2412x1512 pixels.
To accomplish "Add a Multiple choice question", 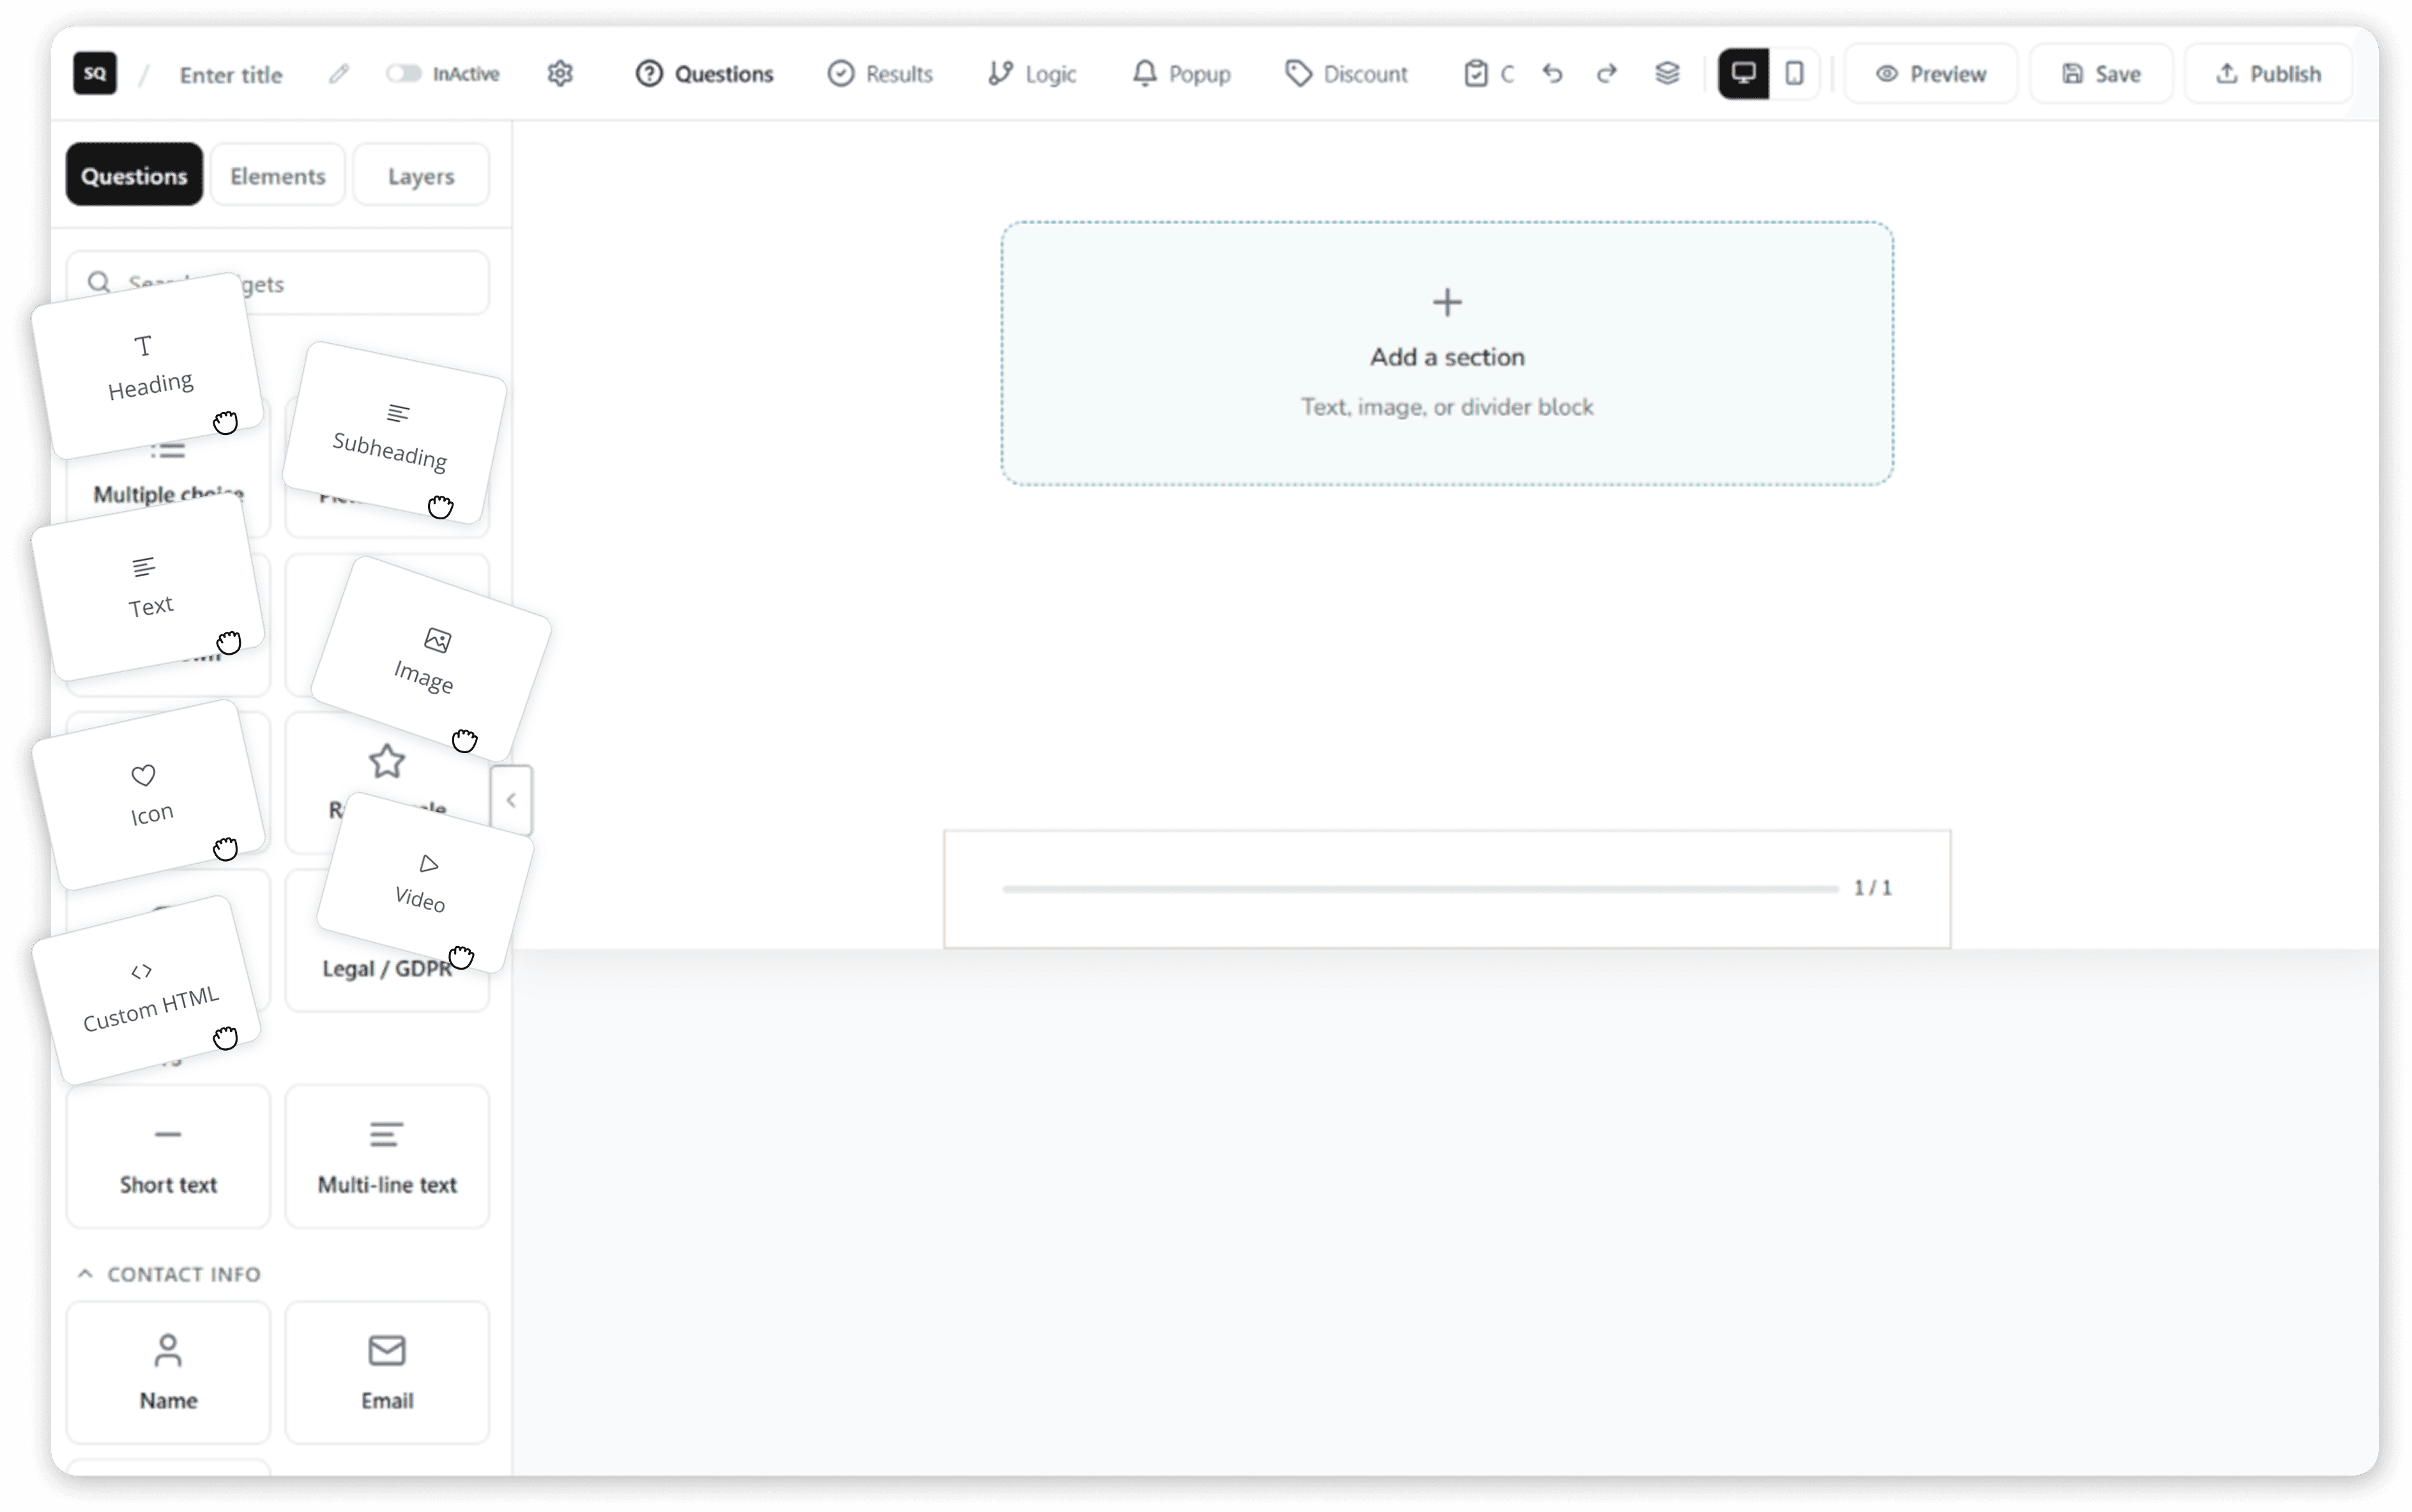I will pyautogui.click(x=168, y=495).
